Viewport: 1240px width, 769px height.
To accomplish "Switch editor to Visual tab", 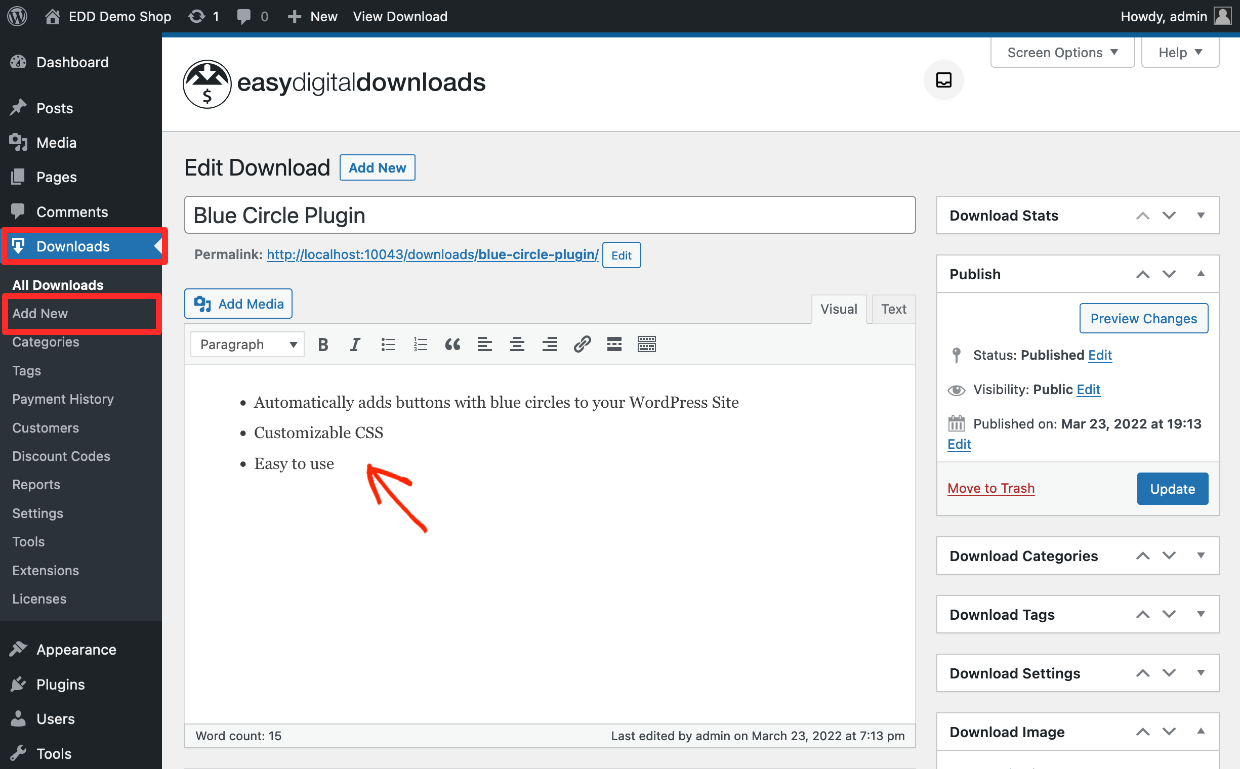I will click(839, 309).
